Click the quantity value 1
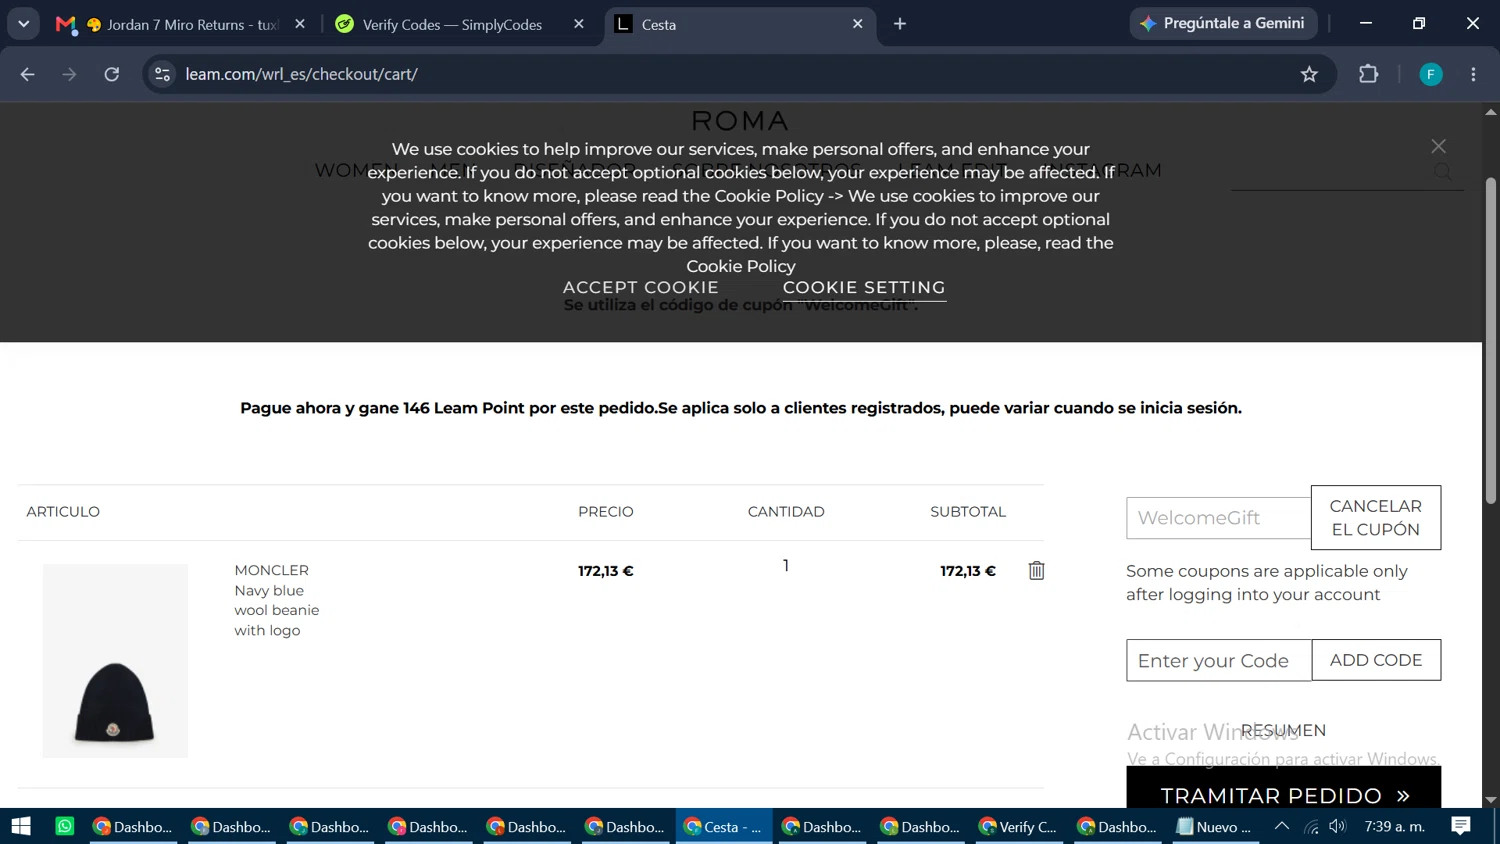Viewport: 1500px width, 844px height. click(x=786, y=566)
